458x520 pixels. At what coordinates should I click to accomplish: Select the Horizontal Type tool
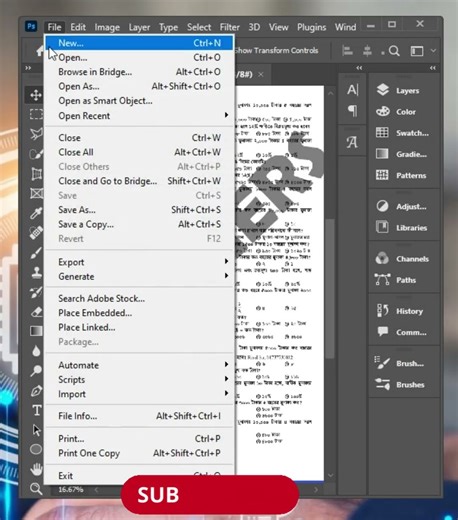36,410
